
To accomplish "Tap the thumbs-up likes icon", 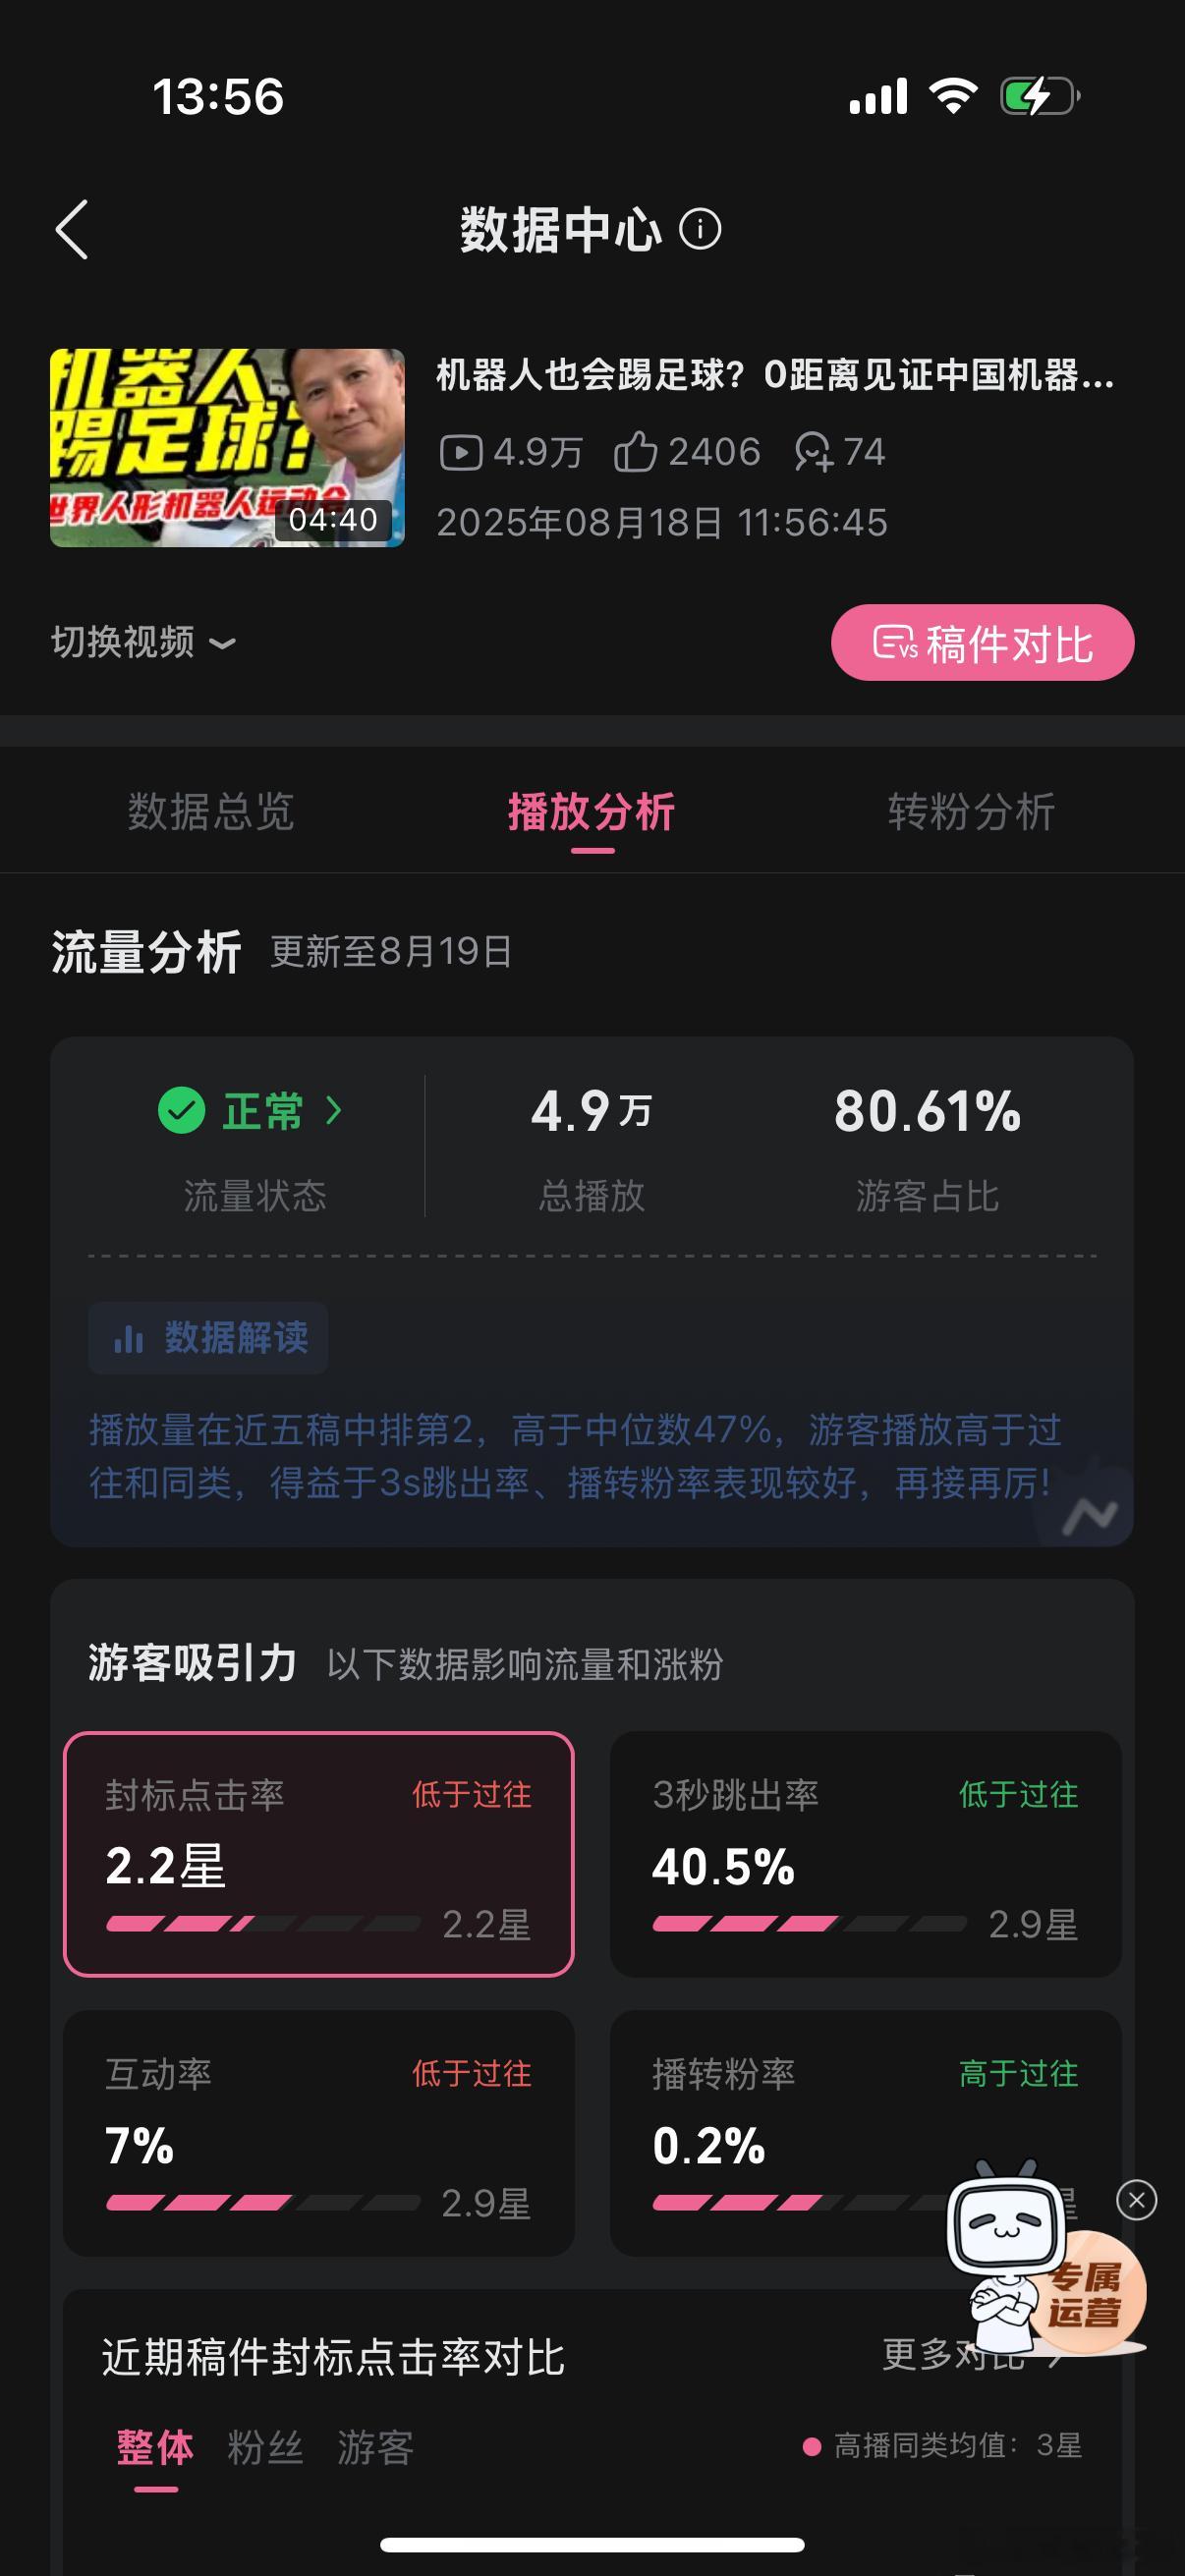I will [635, 452].
